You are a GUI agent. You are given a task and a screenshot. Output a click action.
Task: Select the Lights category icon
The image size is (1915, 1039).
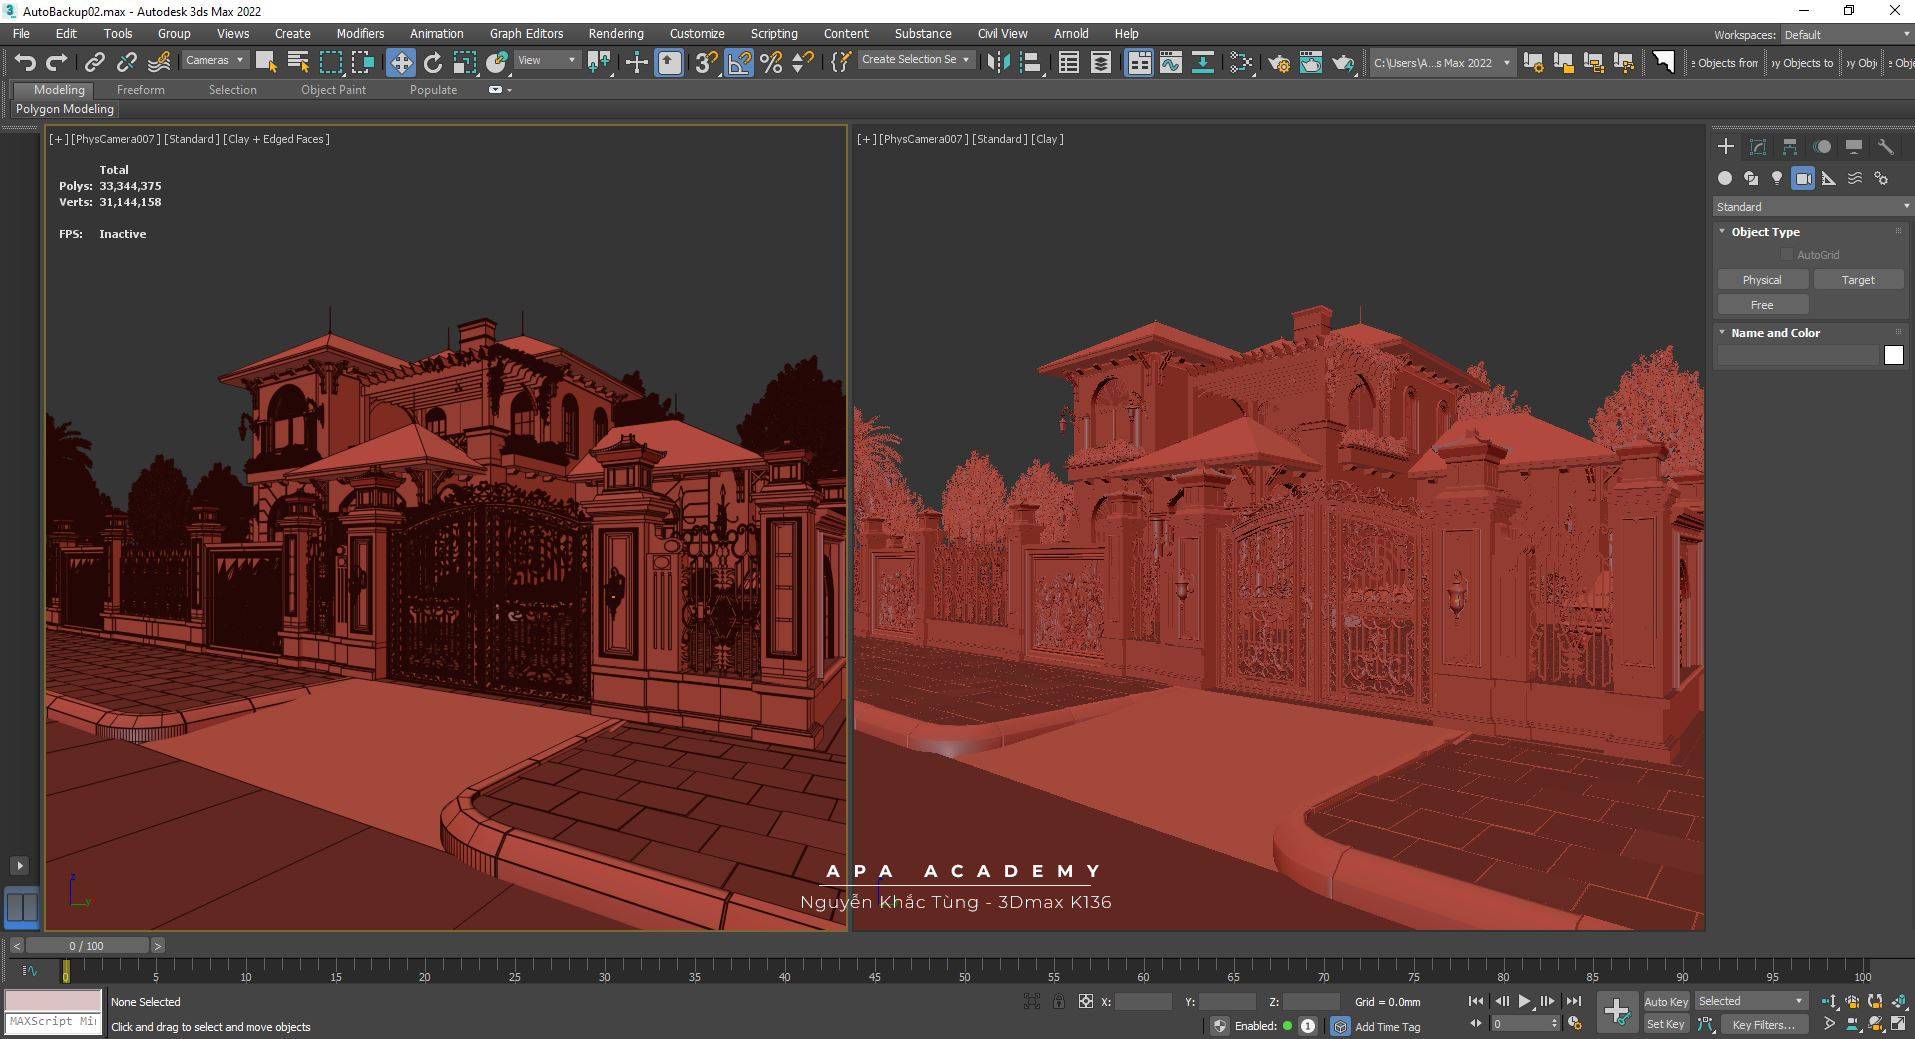[x=1776, y=178]
